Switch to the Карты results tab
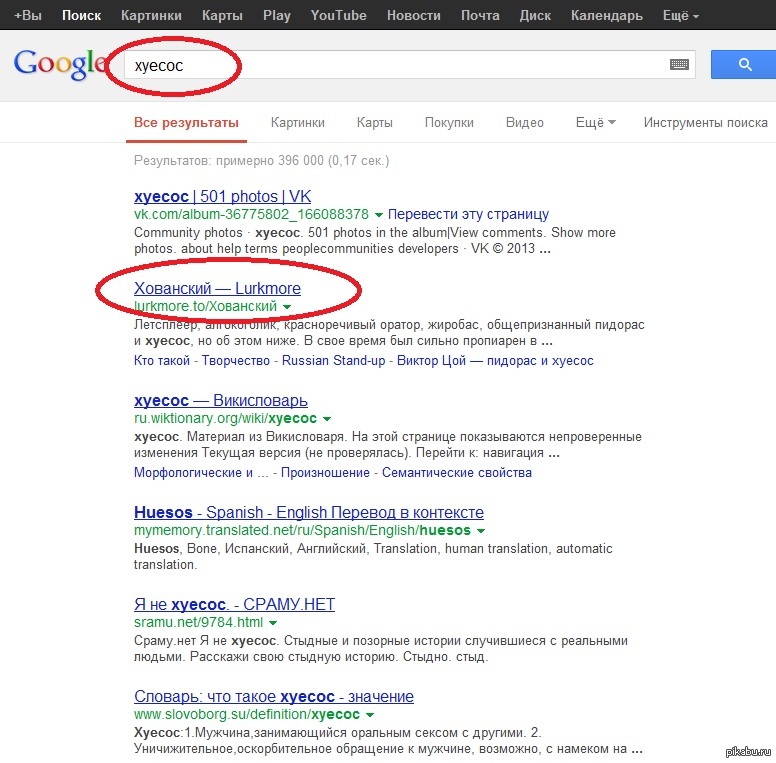The width and height of the screenshot is (776, 763). [x=375, y=123]
